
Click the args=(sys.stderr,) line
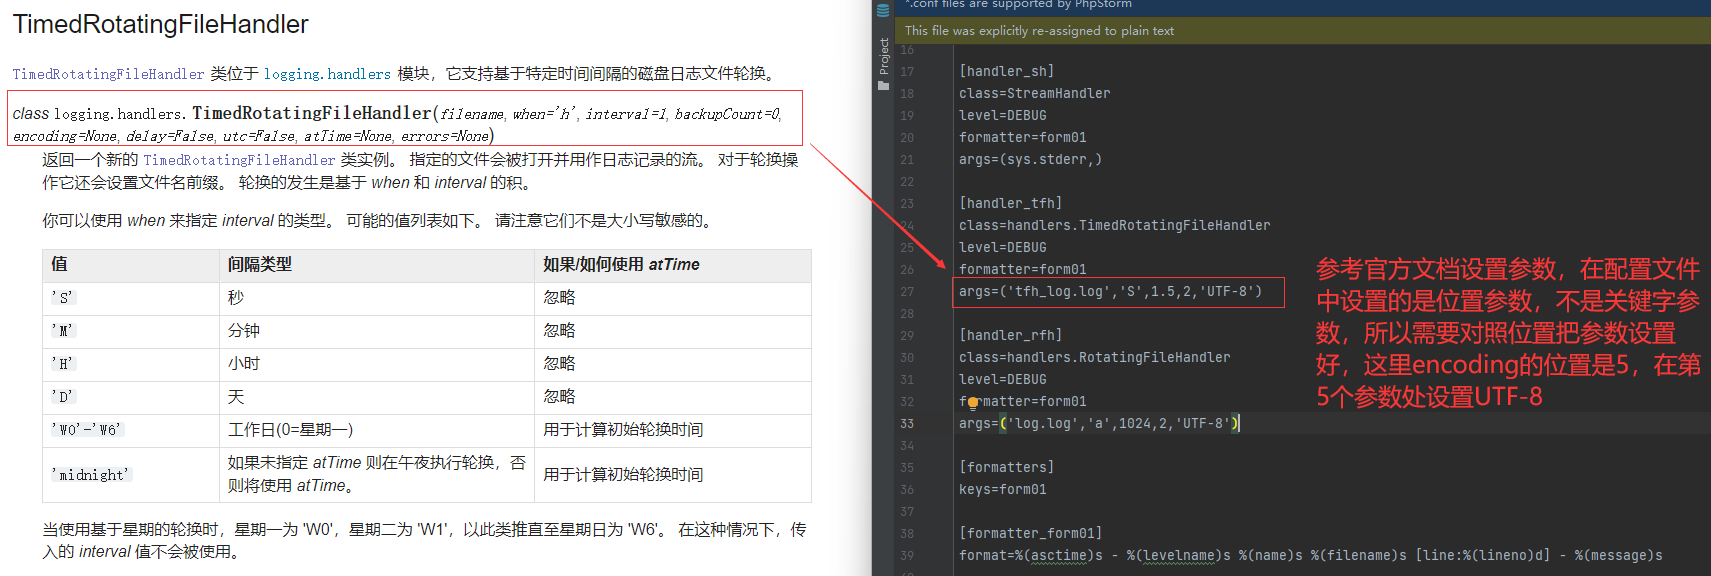(x=1030, y=159)
